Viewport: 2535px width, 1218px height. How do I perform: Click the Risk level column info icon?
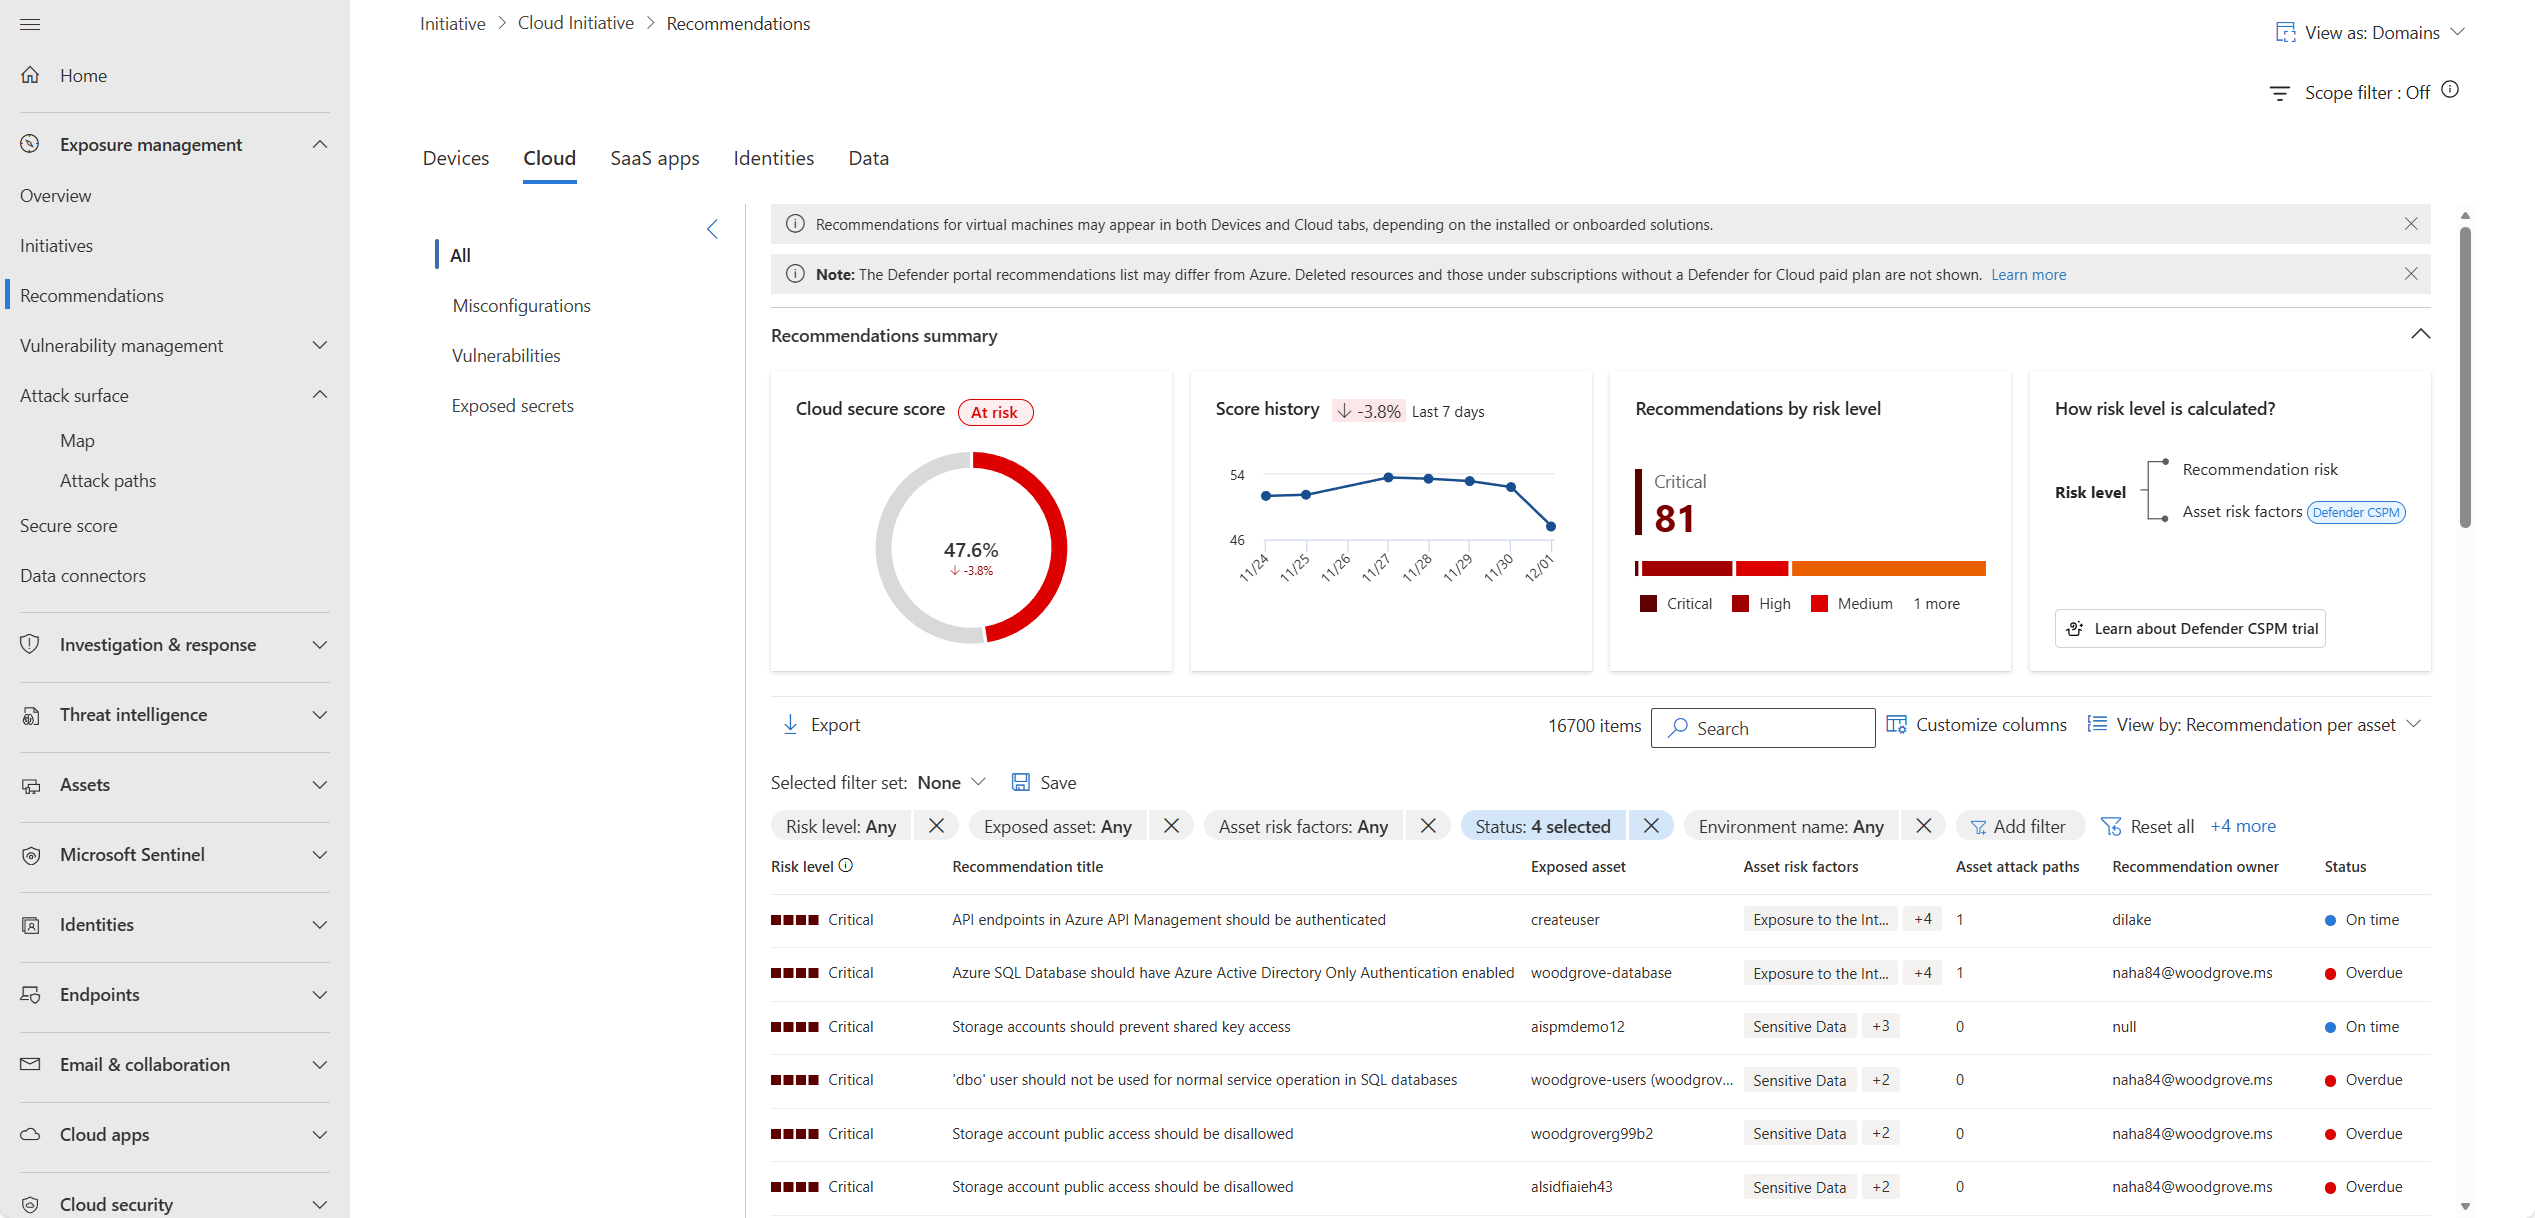pyautogui.click(x=846, y=865)
